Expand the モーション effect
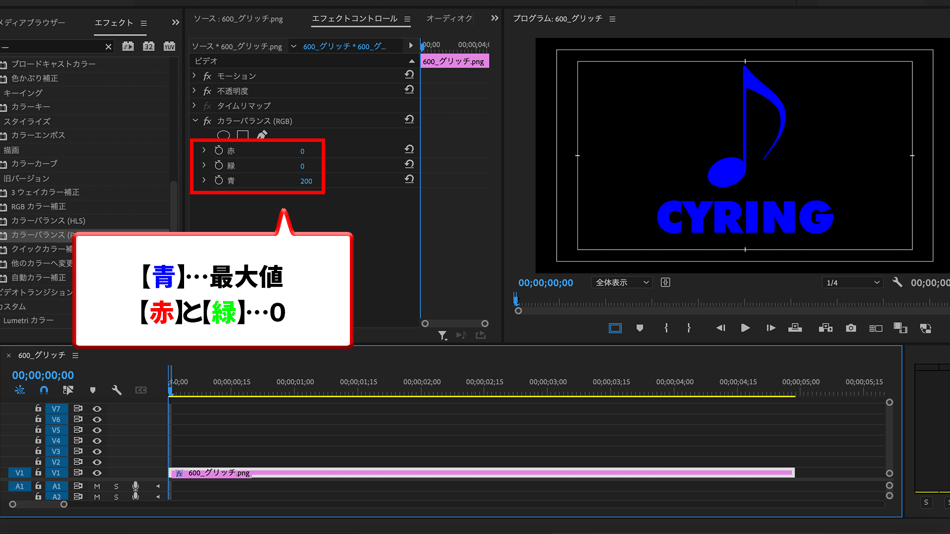 coord(194,76)
